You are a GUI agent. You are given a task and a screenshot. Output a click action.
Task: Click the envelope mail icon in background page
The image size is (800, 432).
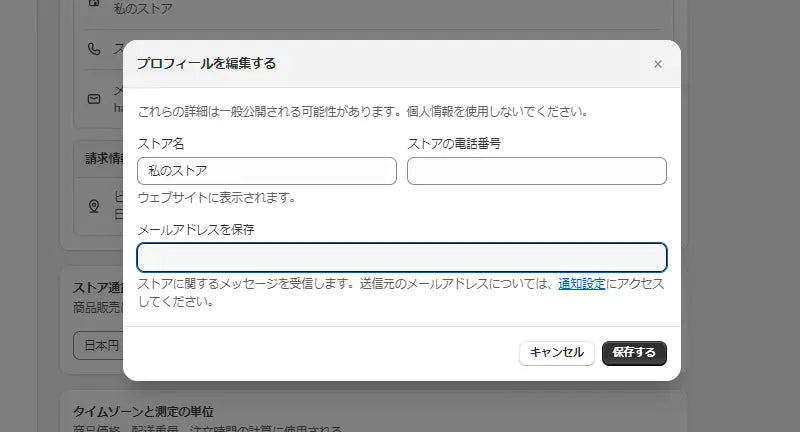pyautogui.click(x=94, y=99)
